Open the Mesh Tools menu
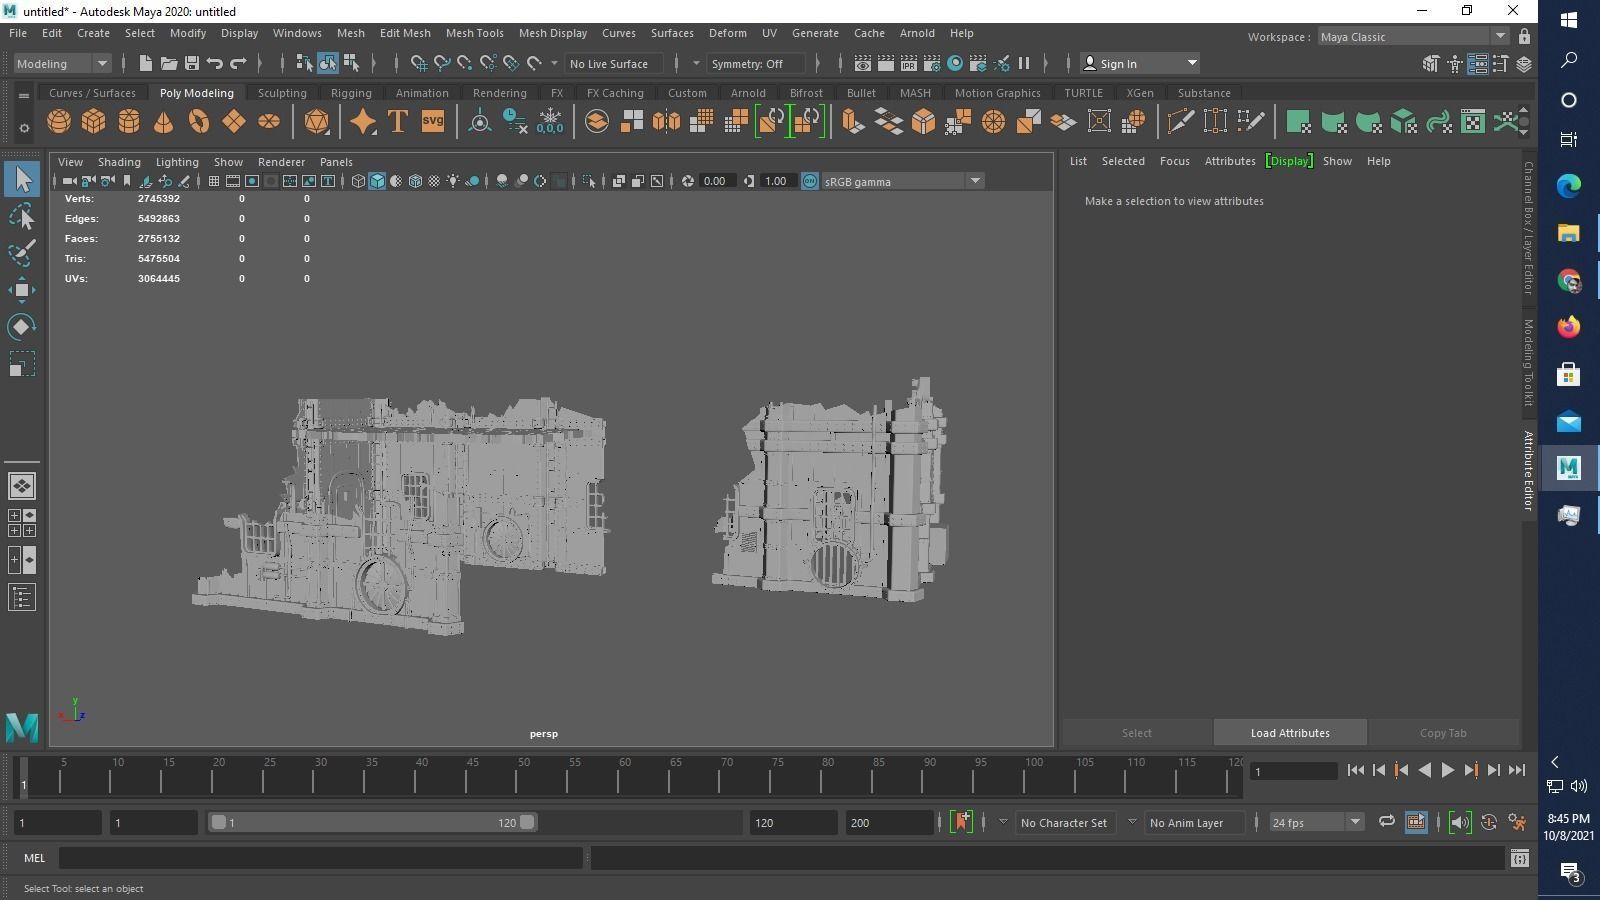Screen dimensions: 1600x900 [x=474, y=33]
